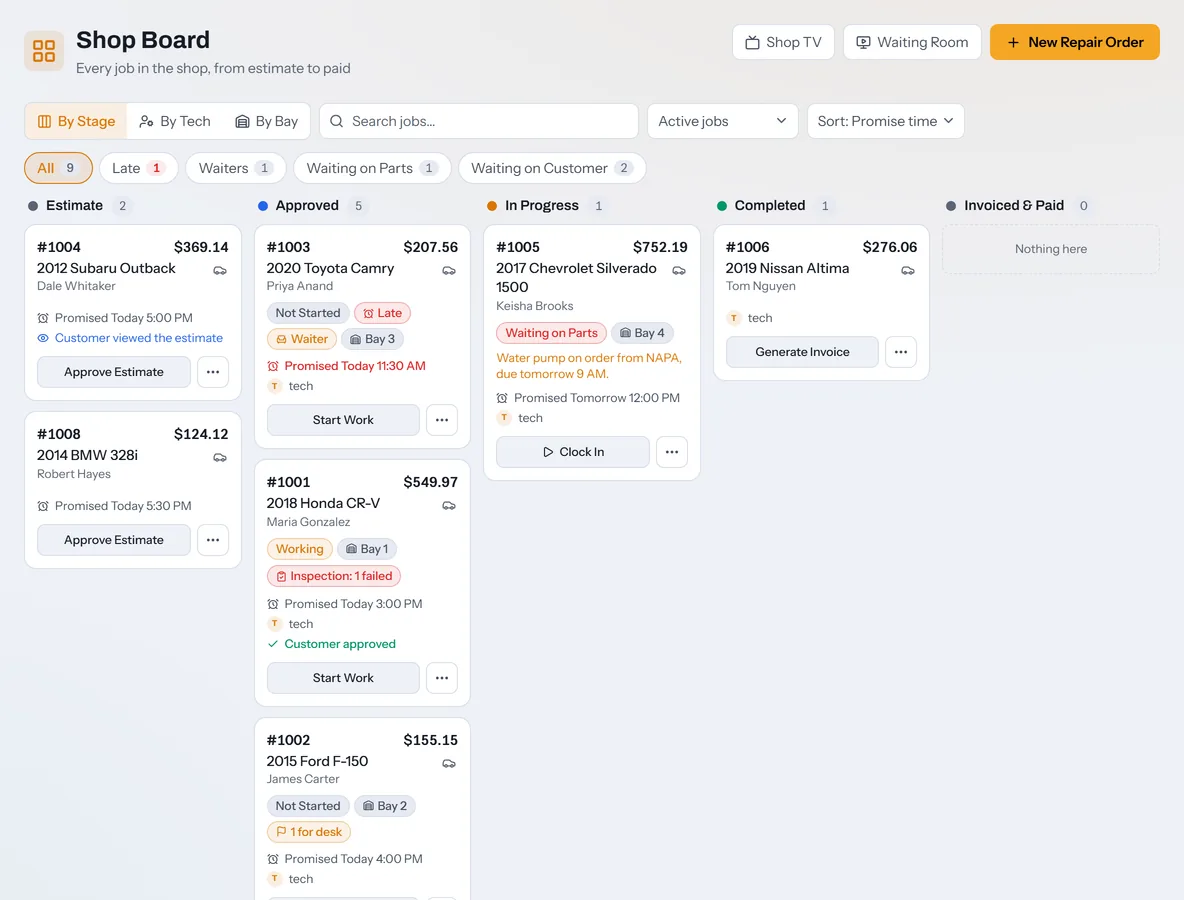Click the In Progress column header
Screen dimensions: 1184x900
pos(541,205)
